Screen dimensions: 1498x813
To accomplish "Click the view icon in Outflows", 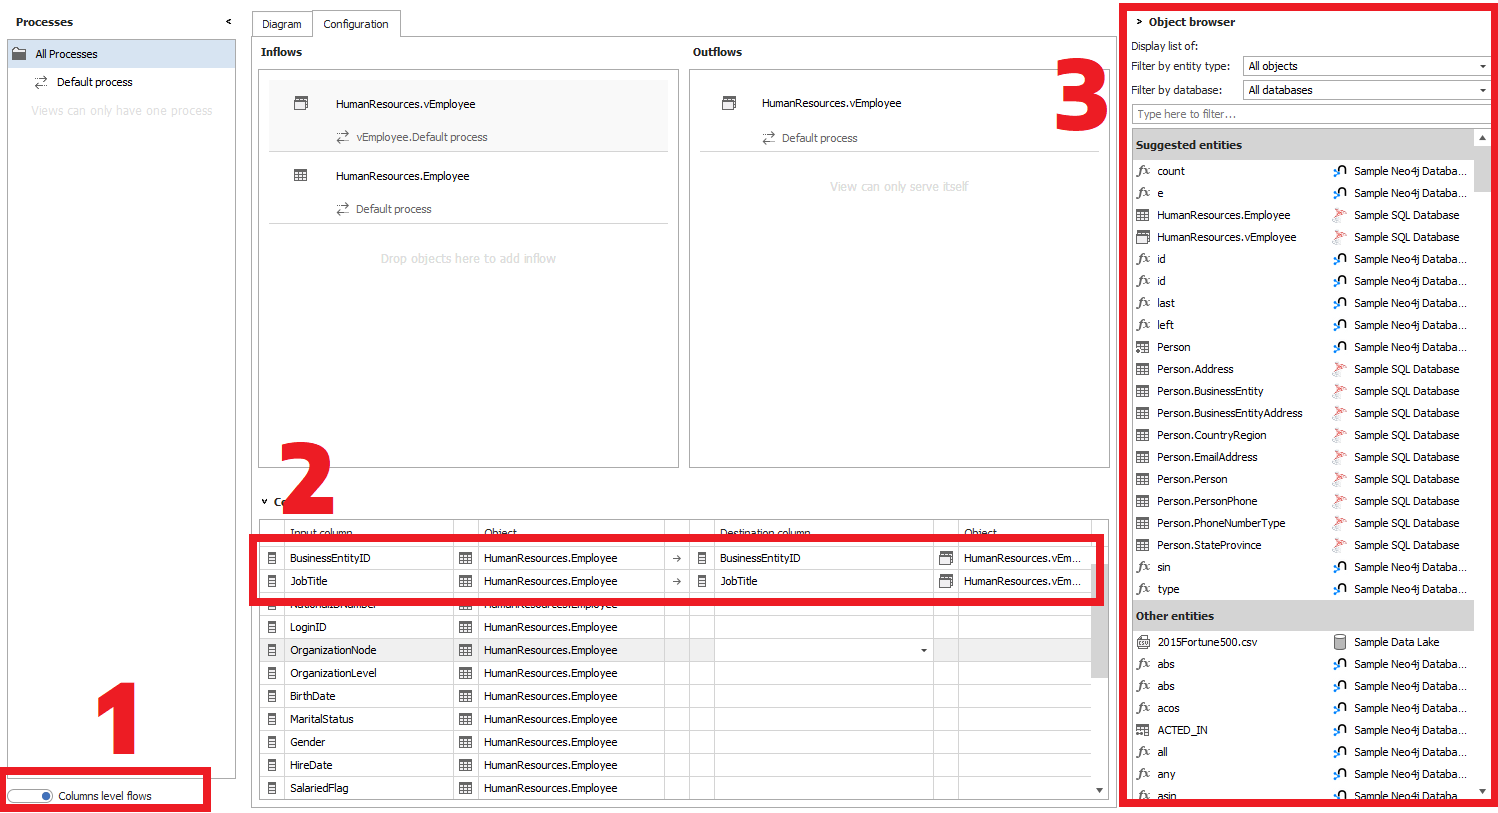I will [x=729, y=103].
